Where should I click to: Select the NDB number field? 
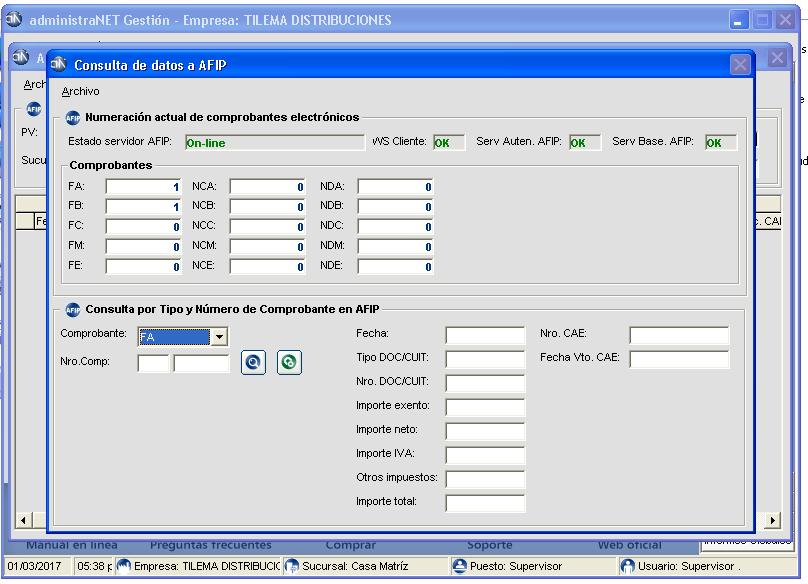click(395, 207)
